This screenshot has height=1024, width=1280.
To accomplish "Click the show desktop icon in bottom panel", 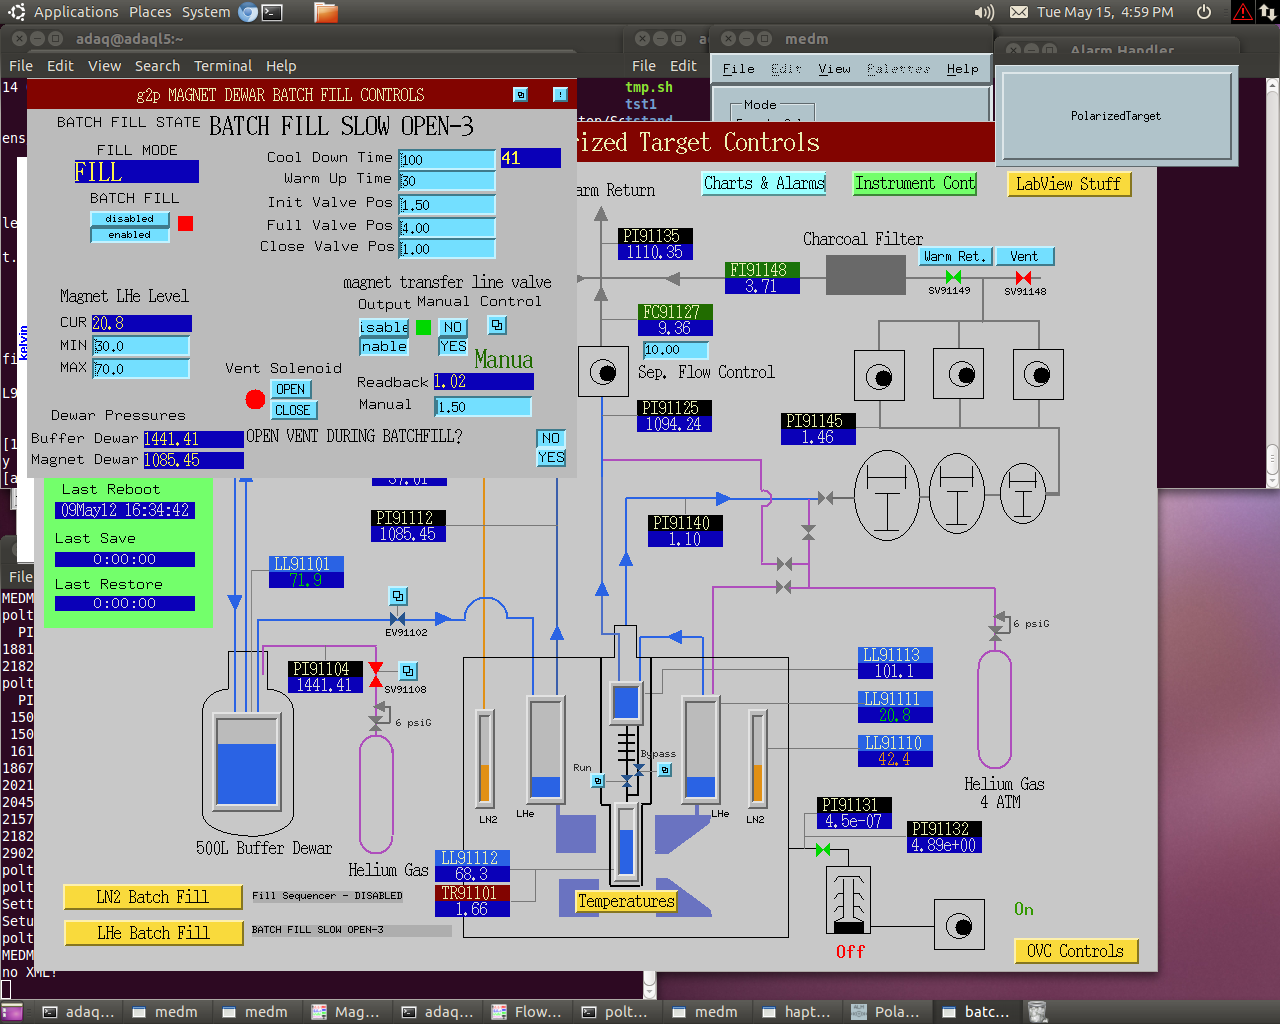I will (x=11, y=1012).
